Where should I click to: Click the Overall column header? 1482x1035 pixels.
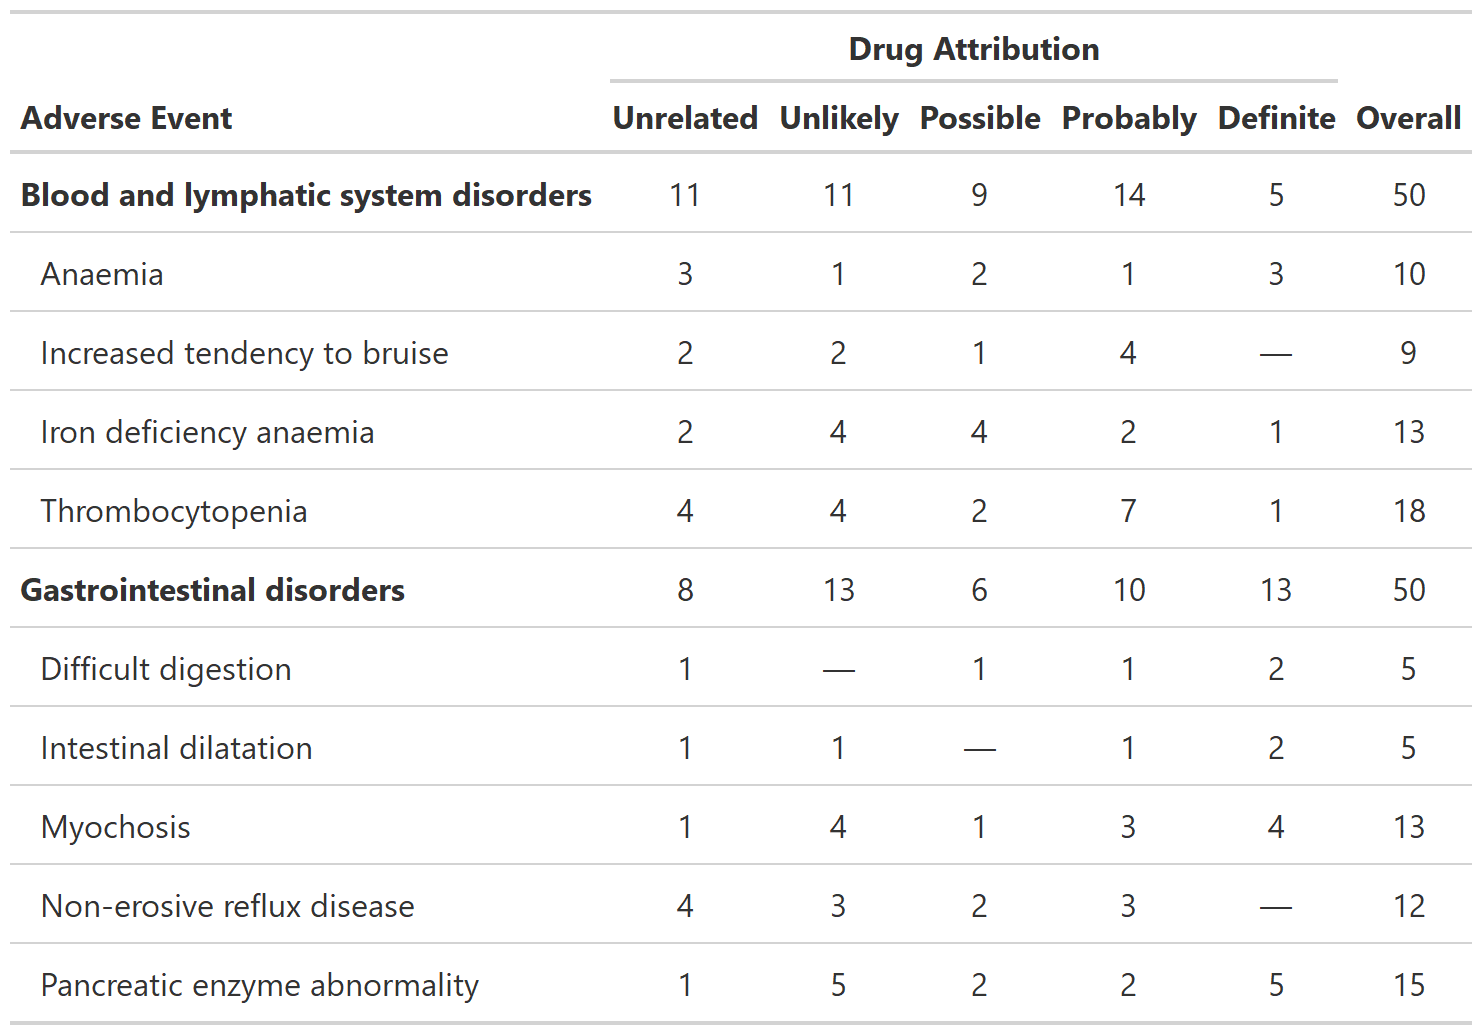tap(1408, 118)
